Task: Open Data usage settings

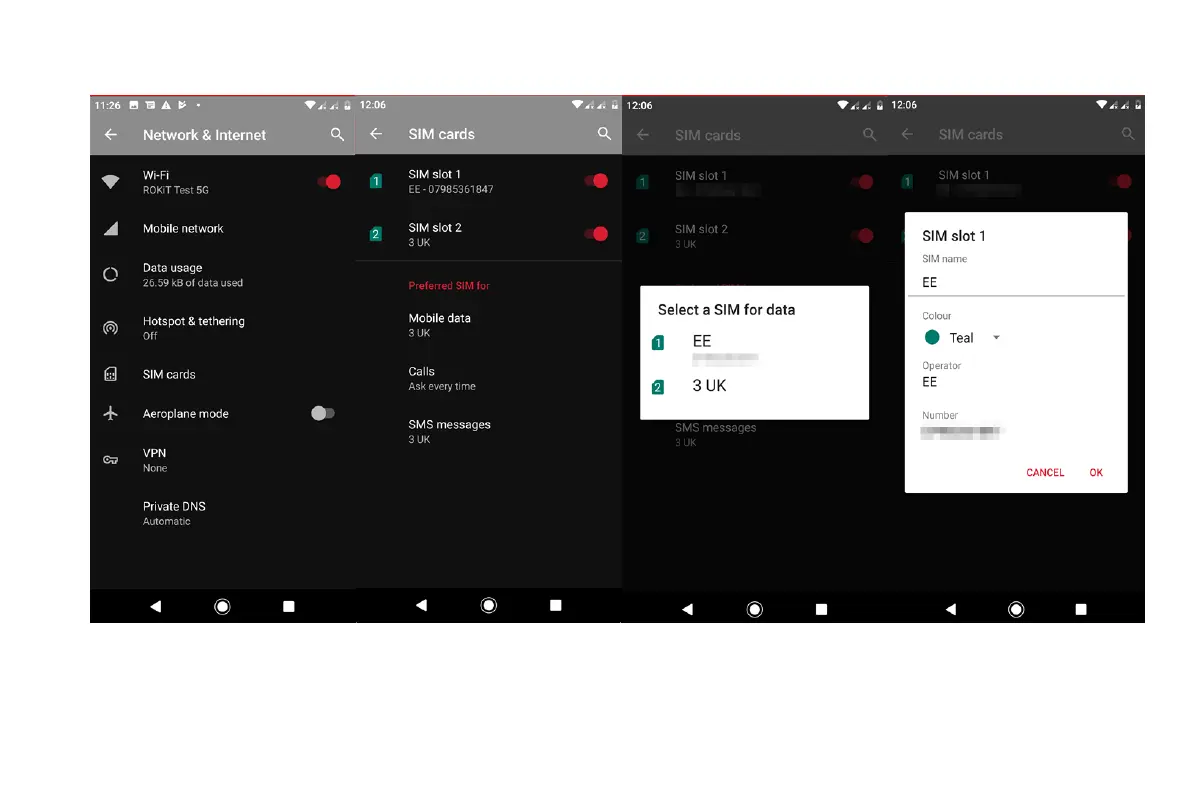Action: 223,274
